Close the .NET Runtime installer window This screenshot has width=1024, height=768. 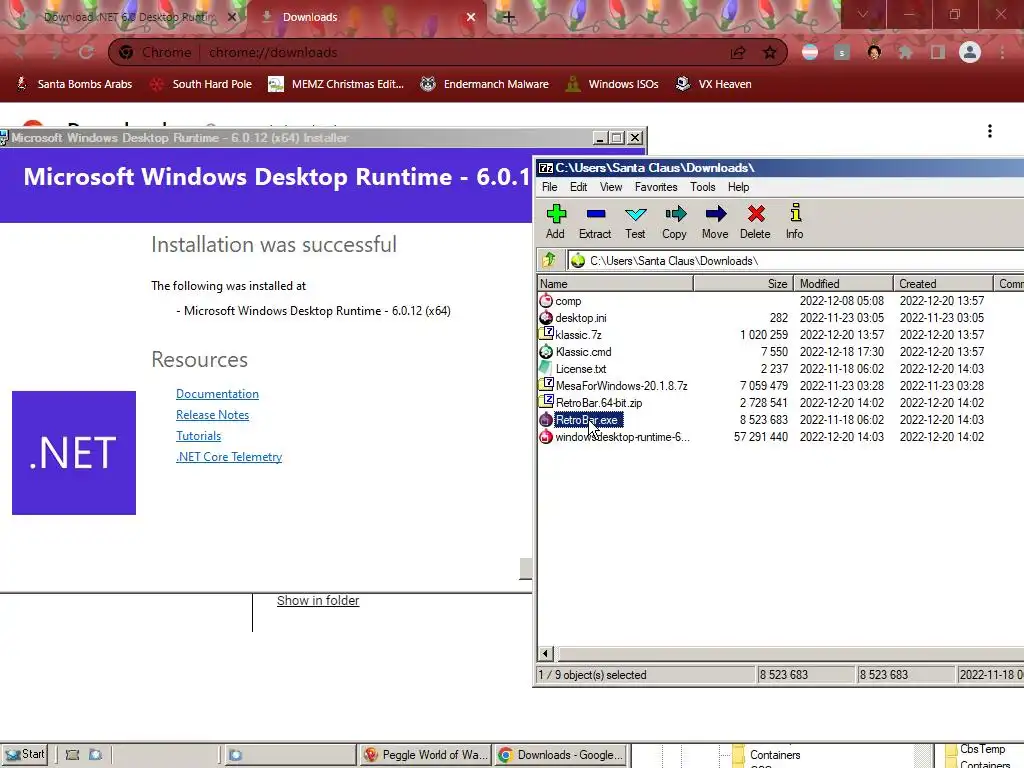635,138
